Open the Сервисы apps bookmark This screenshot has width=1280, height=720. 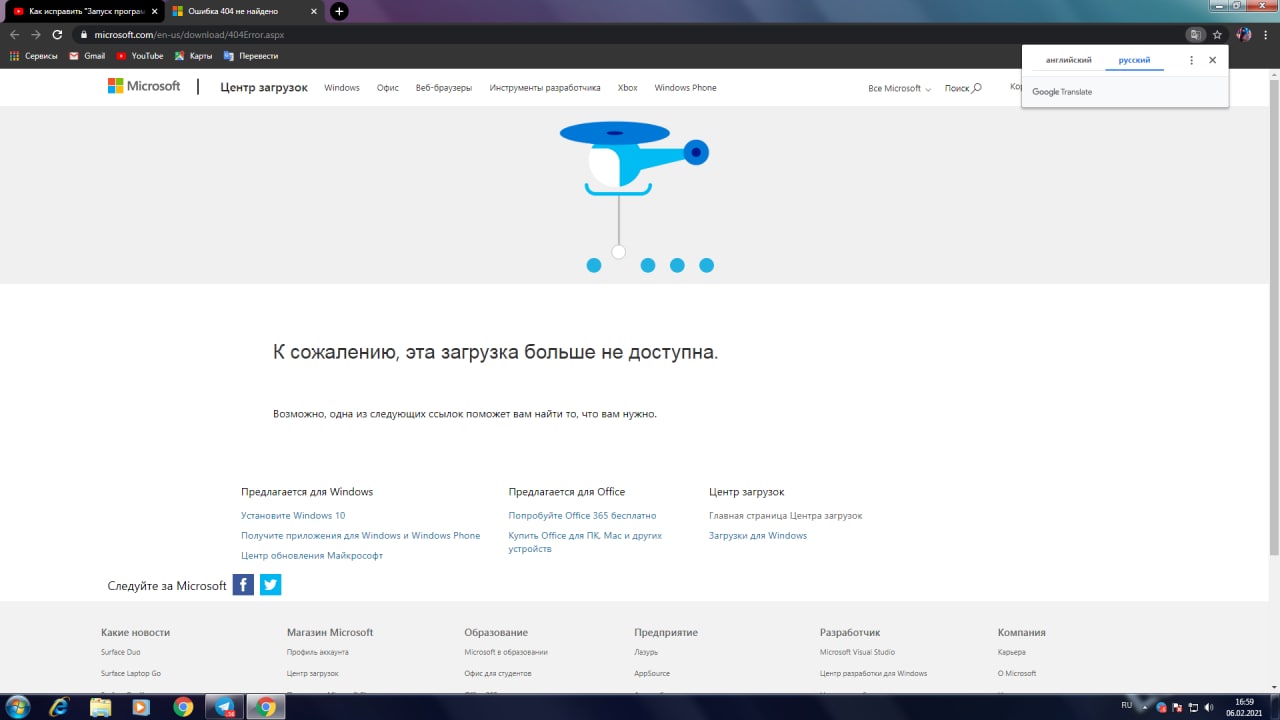coord(33,56)
